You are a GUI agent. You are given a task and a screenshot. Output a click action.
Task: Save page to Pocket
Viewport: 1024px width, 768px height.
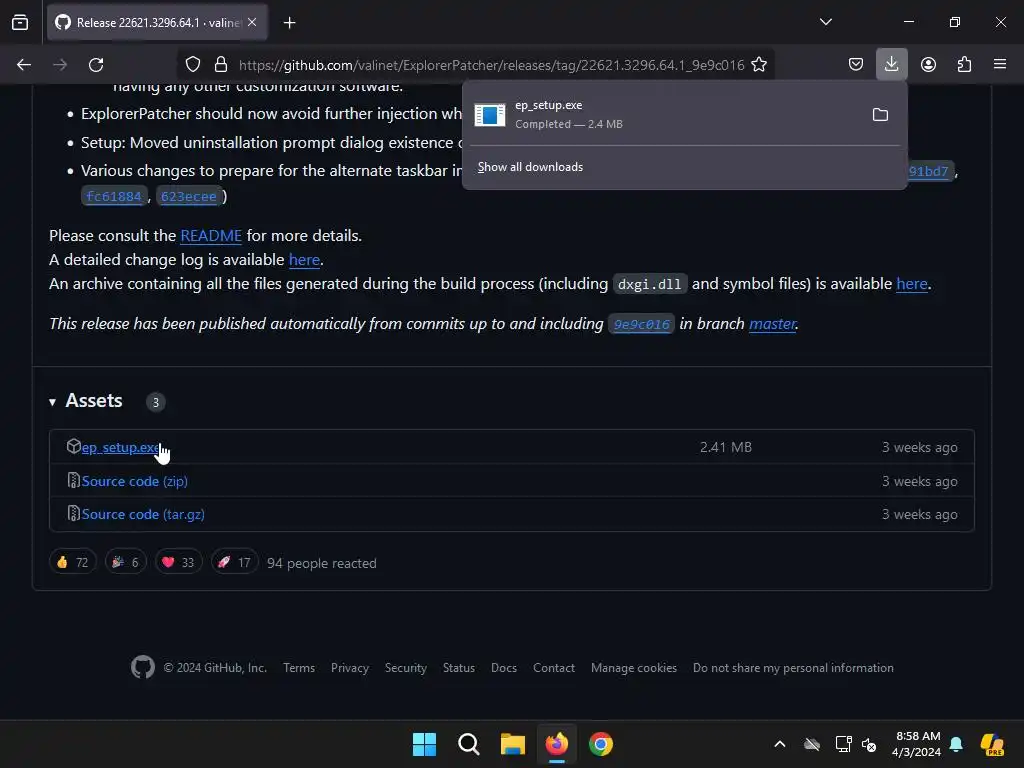click(x=856, y=64)
